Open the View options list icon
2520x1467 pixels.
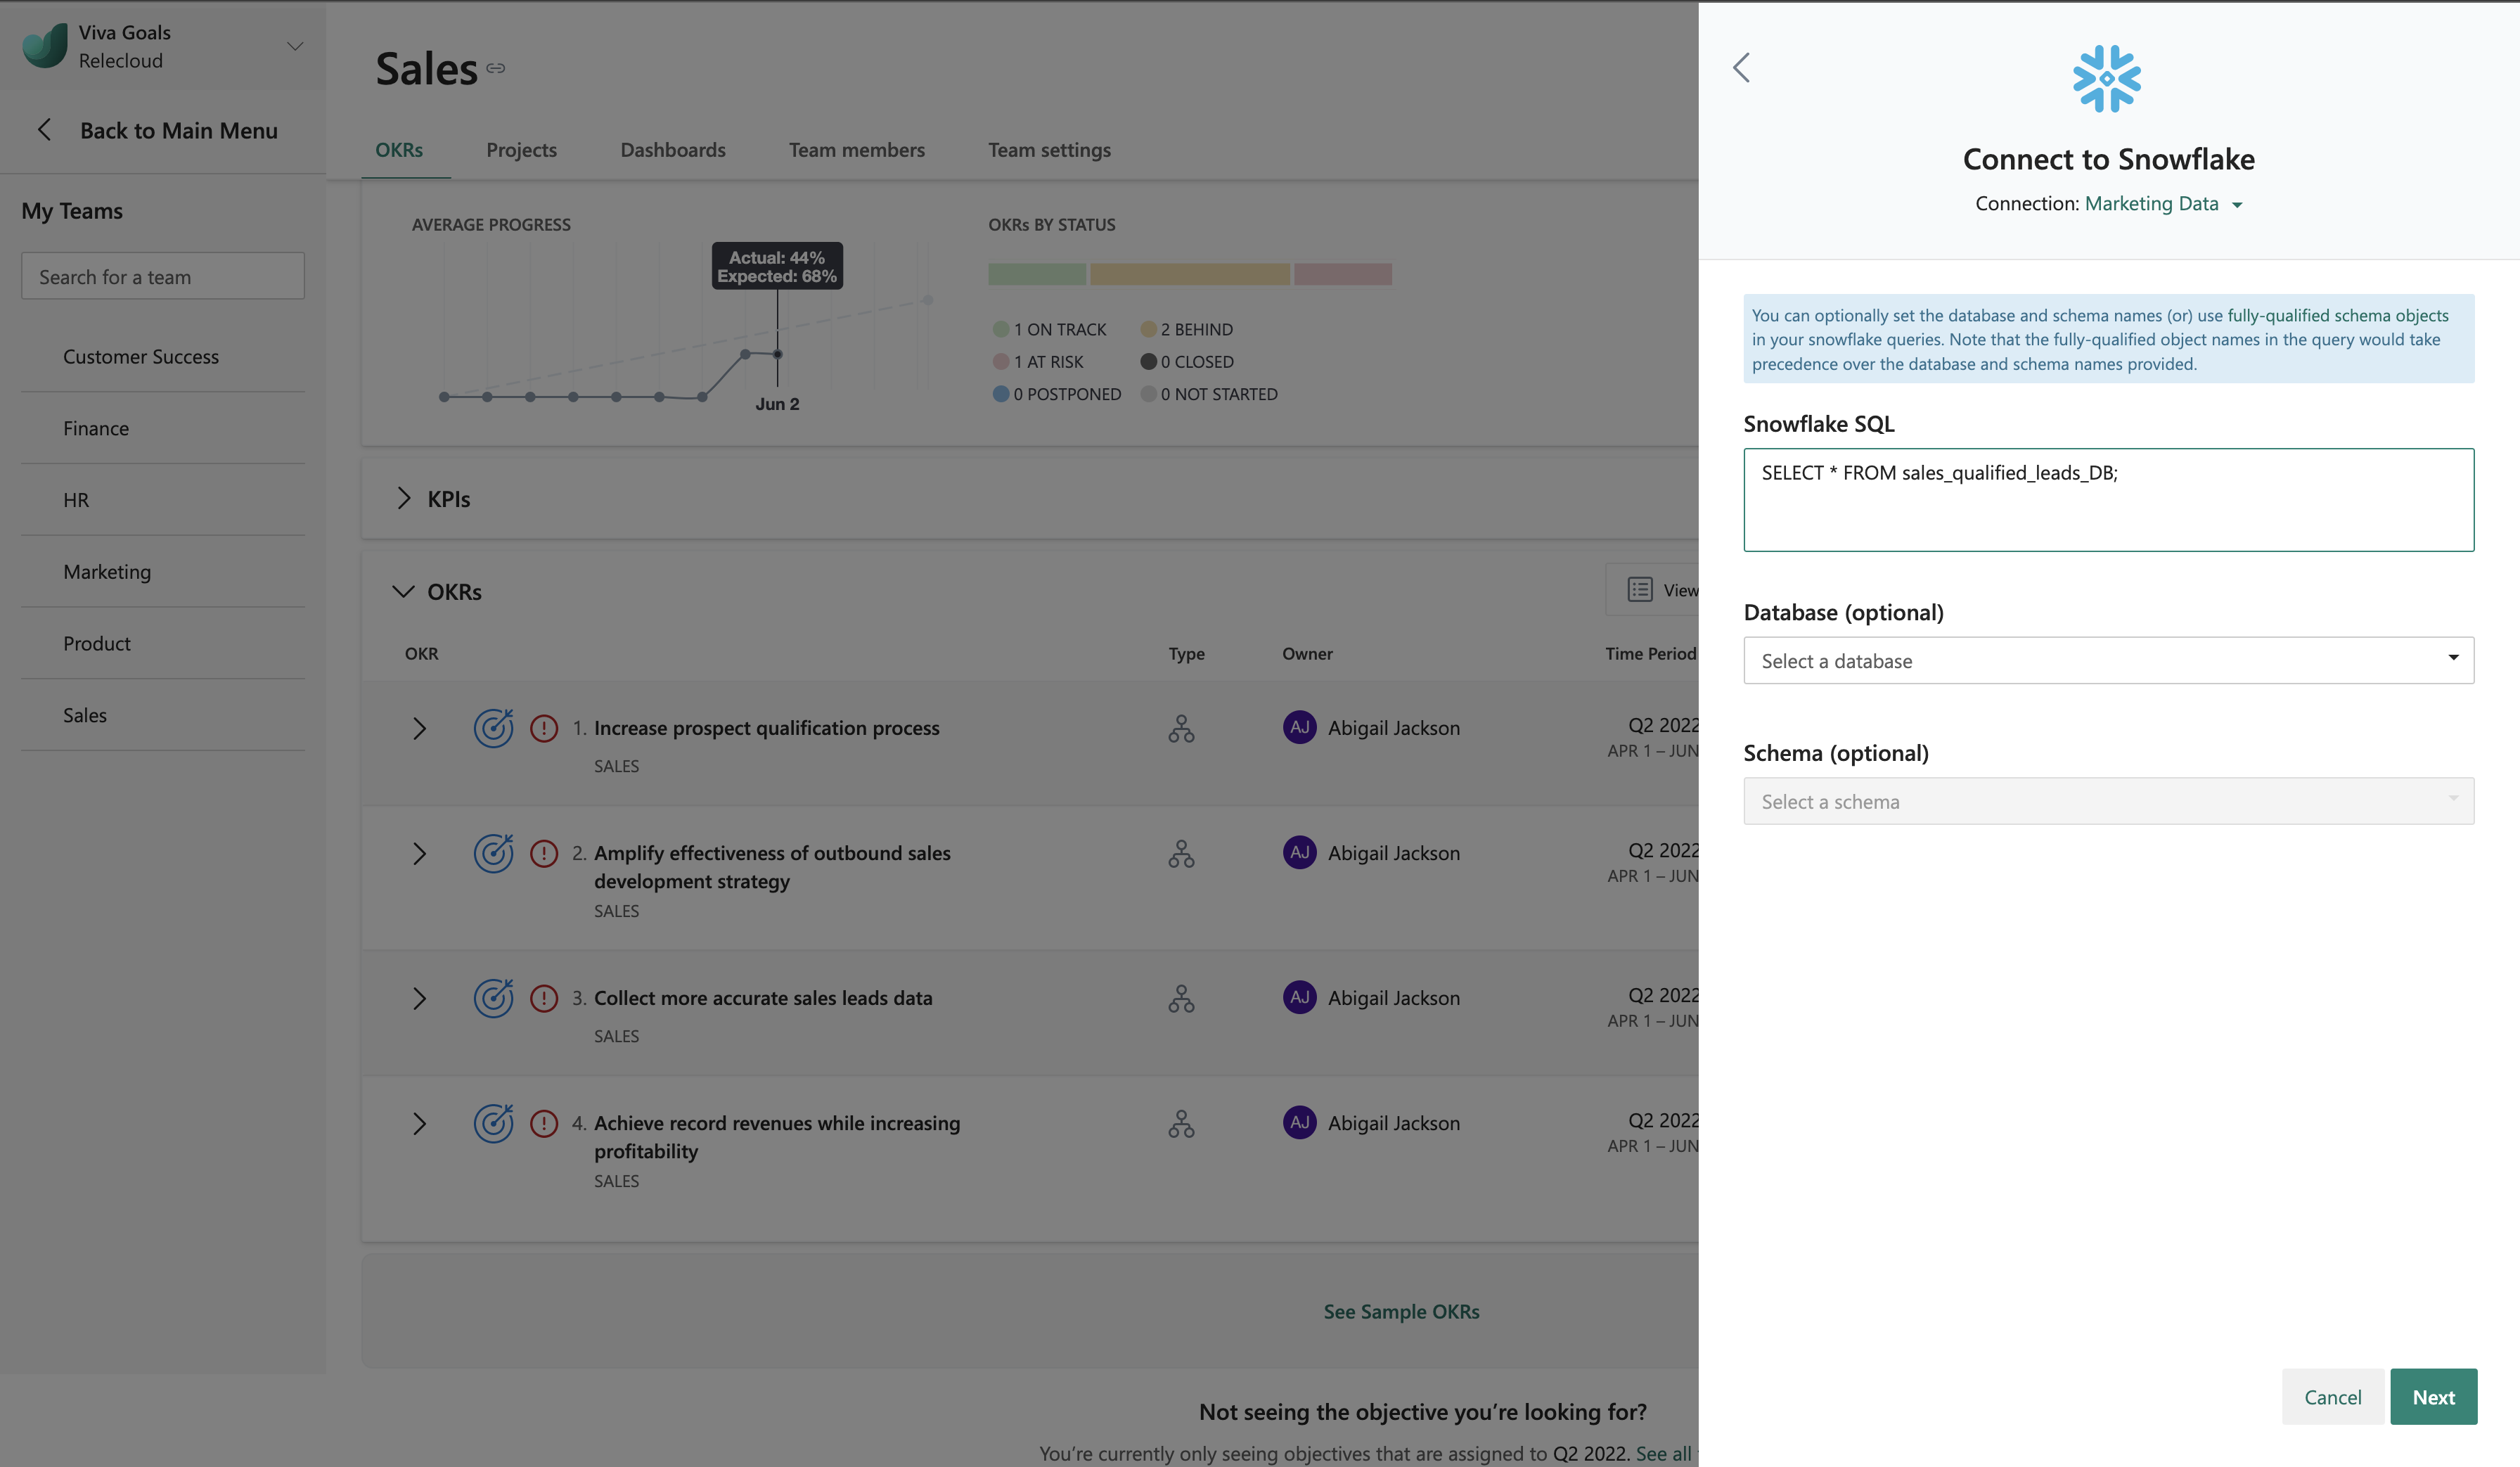[x=1640, y=590]
